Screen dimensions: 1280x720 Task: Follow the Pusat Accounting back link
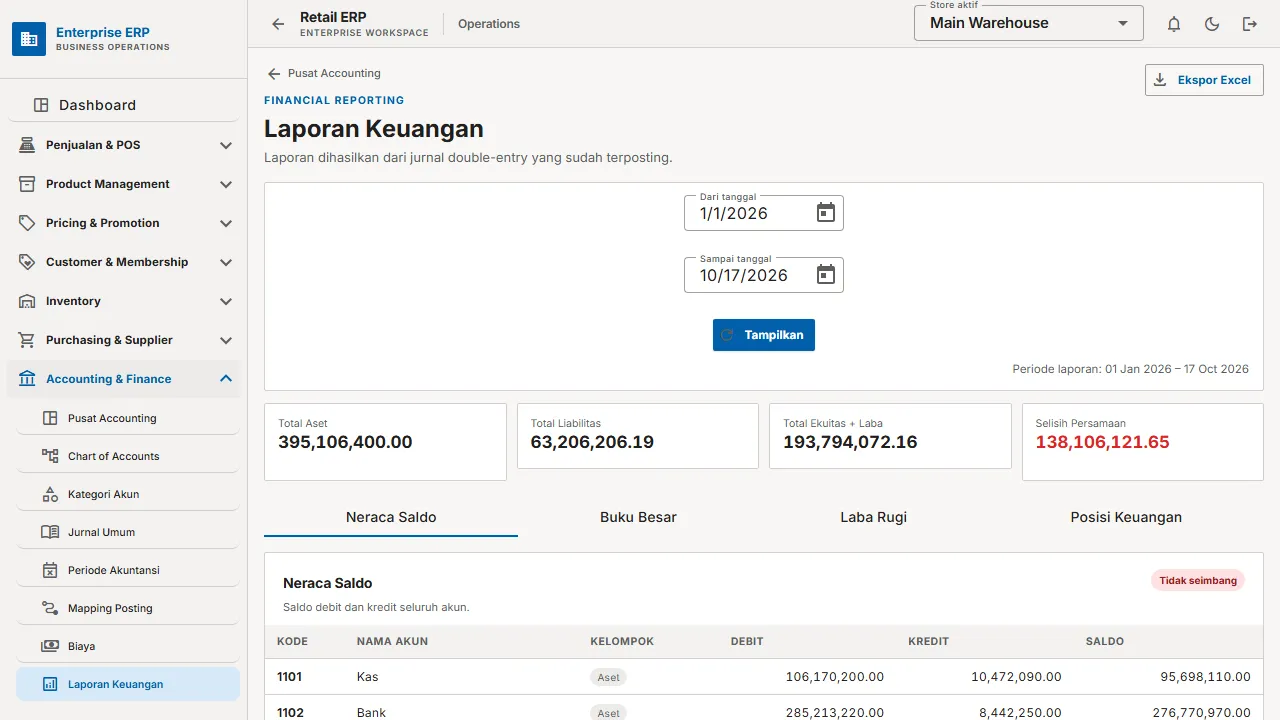[x=324, y=73]
